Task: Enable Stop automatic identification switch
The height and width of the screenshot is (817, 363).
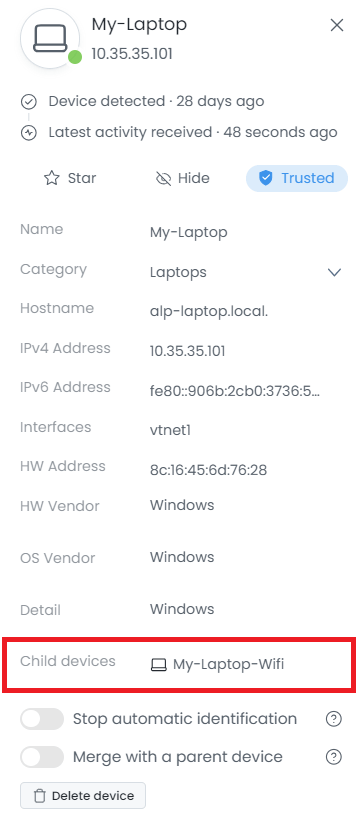Action: (x=42, y=719)
